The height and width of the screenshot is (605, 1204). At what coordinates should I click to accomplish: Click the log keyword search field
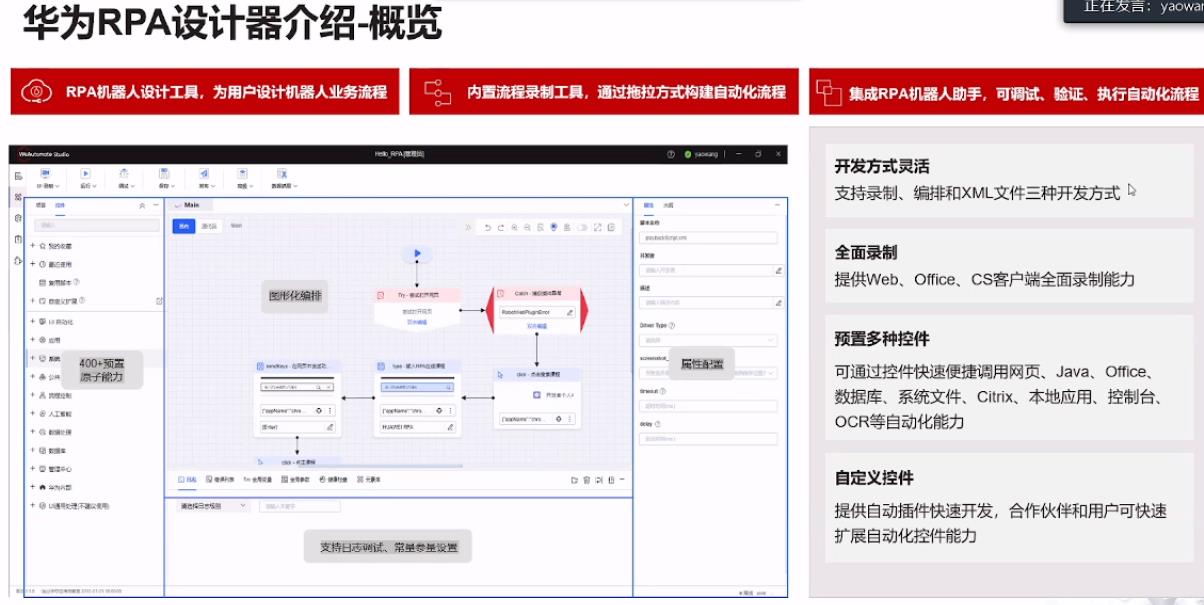click(x=300, y=506)
